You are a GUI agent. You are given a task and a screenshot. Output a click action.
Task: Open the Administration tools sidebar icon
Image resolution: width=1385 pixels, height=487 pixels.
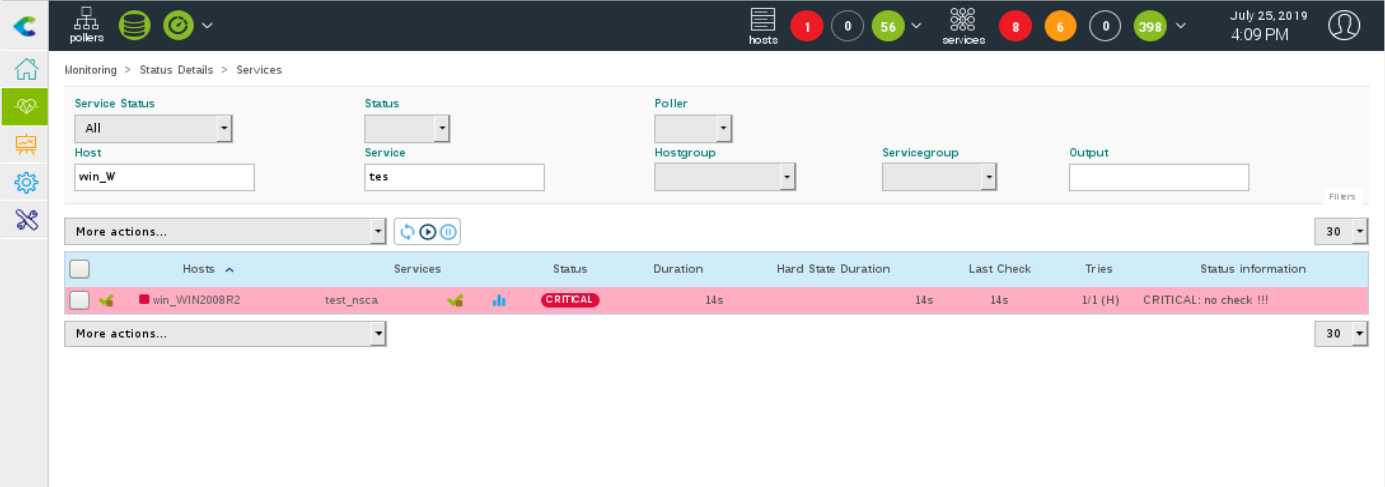click(x=26, y=220)
